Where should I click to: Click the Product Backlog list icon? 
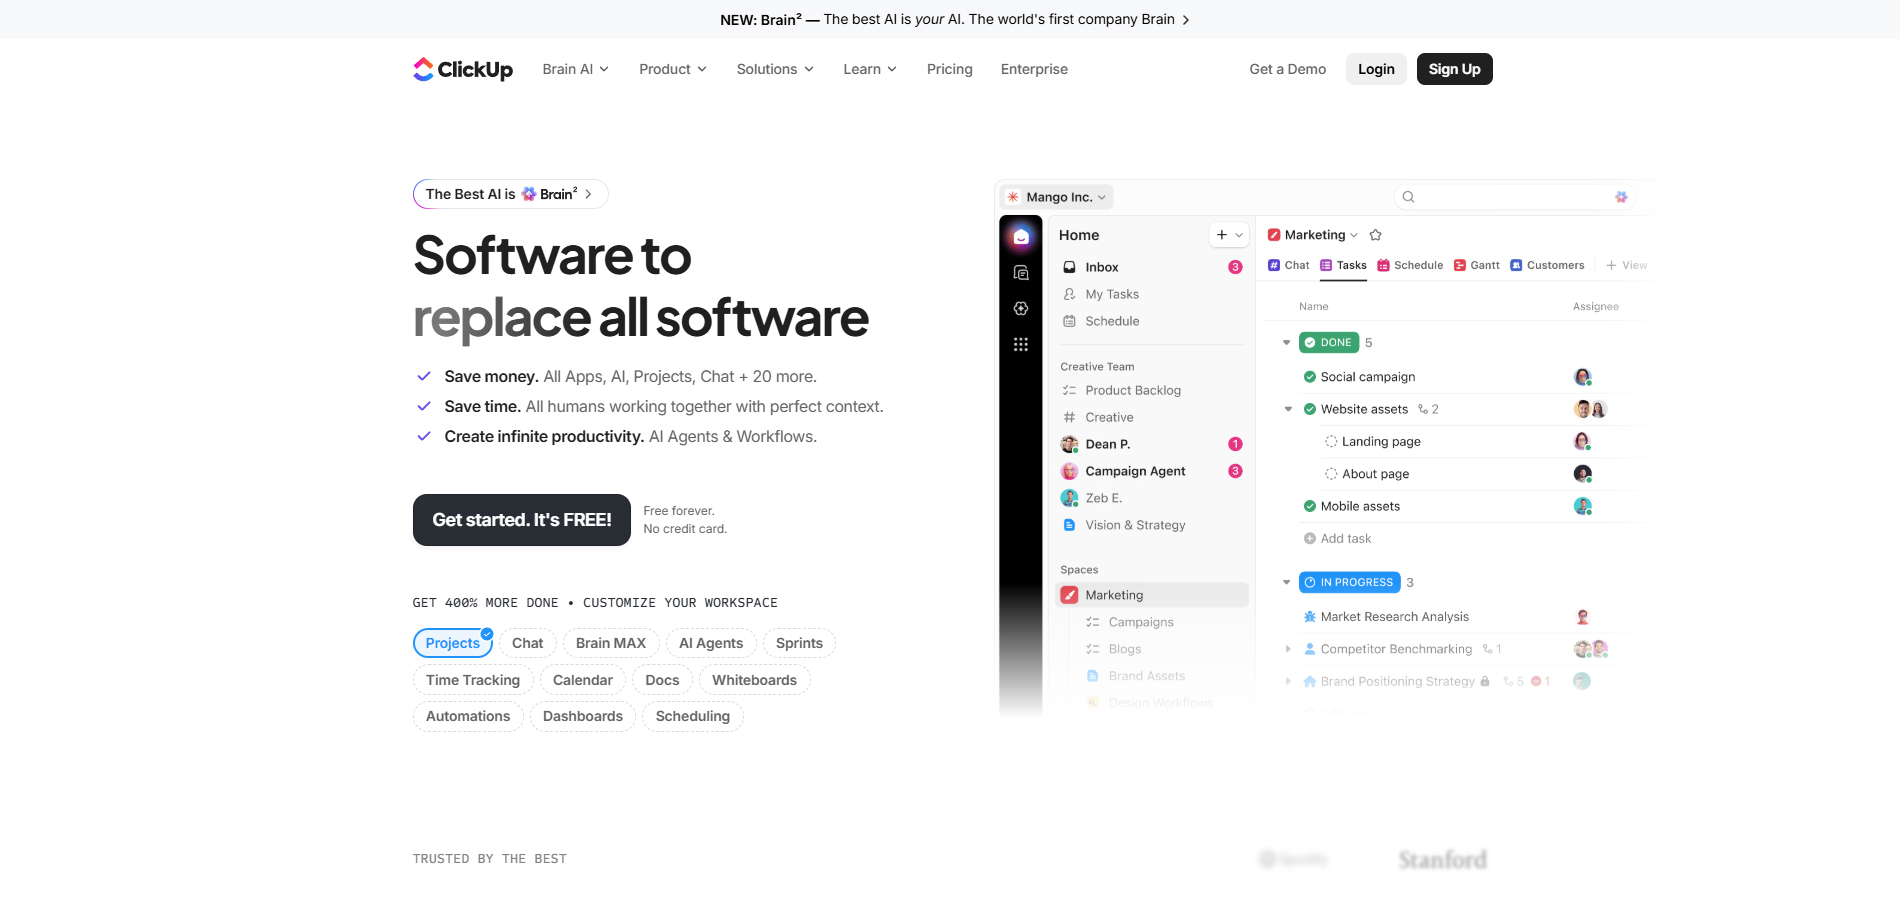tap(1069, 390)
